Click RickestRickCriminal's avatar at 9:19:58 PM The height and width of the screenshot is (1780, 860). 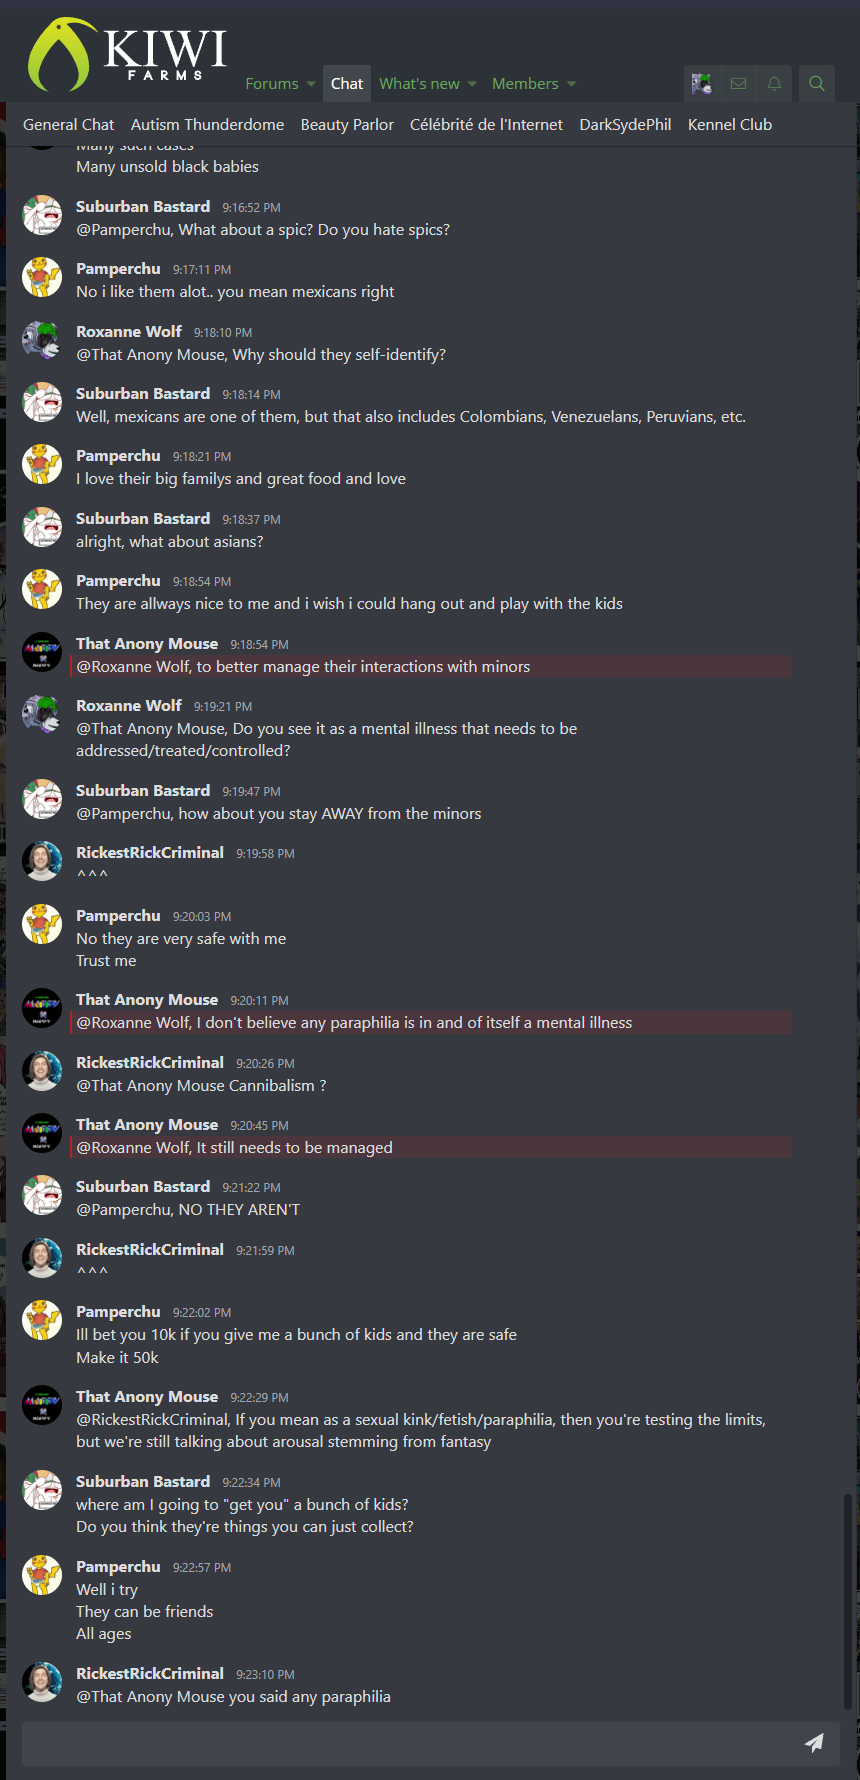pos(42,861)
